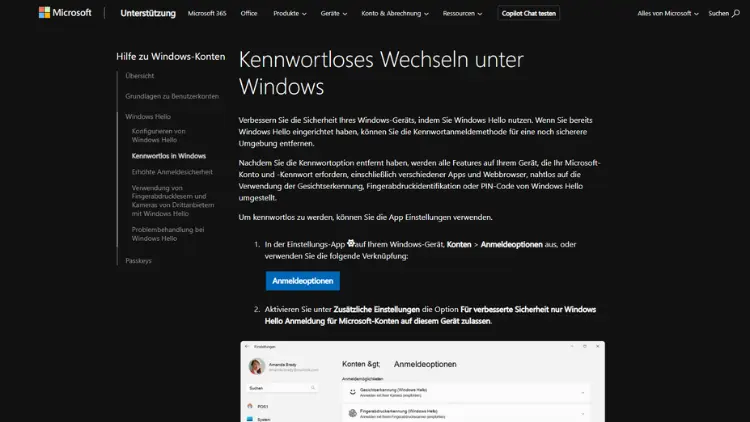Select Windows Hello sidebar section
The width and height of the screenshot is (750, 422).
148,117
